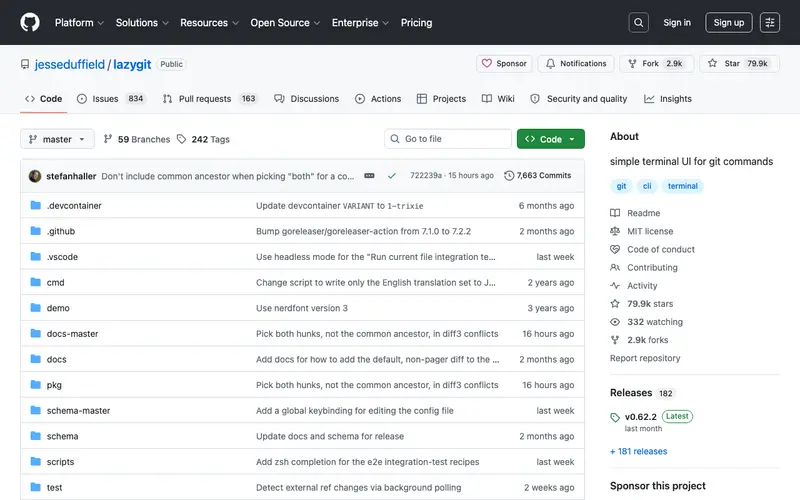The image size is (800, 500).
Task: Open the Pricing link in header
Action: 416,22
